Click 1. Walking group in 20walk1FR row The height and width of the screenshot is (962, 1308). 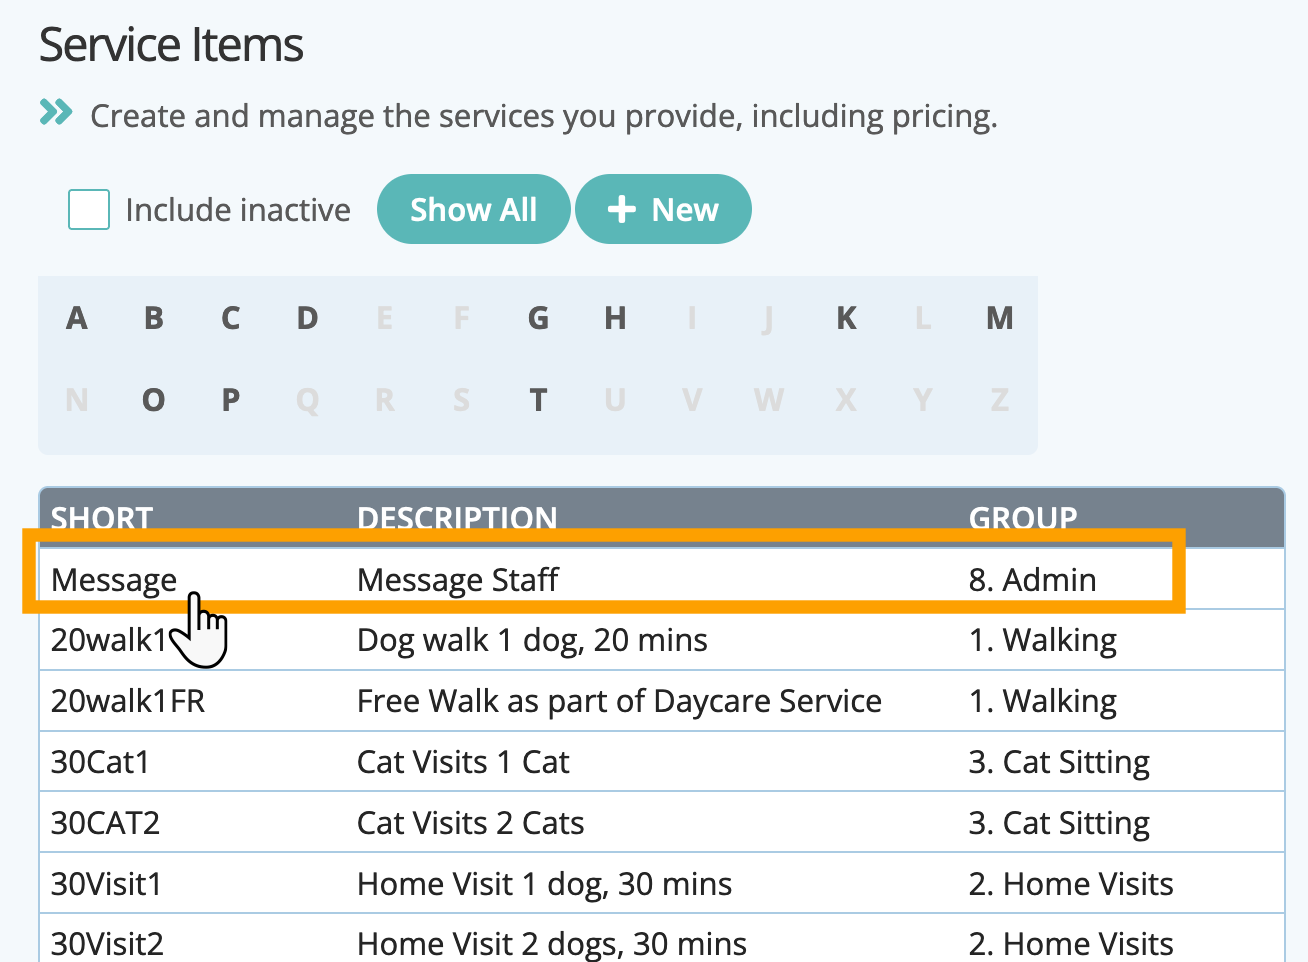[1043, 701]
